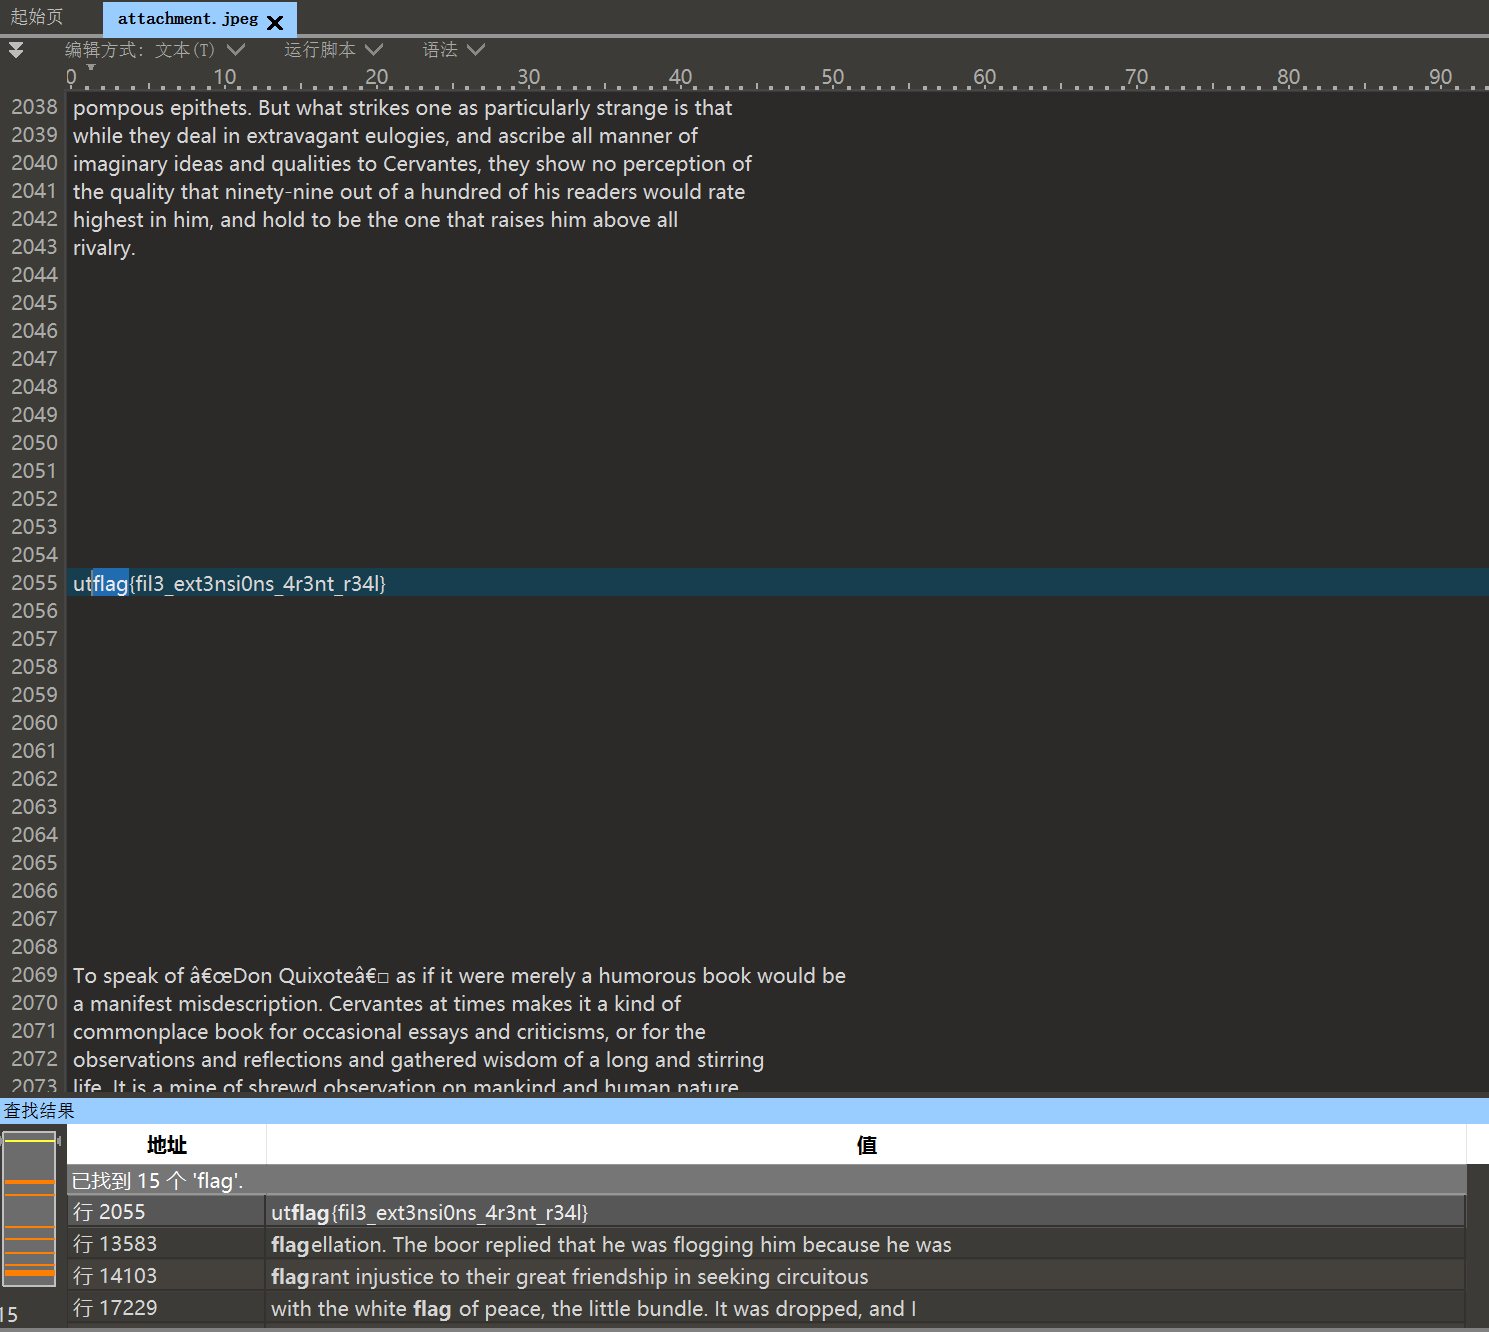
Task: Click line number 2055 in the gutter
Action: coord(35,583)
